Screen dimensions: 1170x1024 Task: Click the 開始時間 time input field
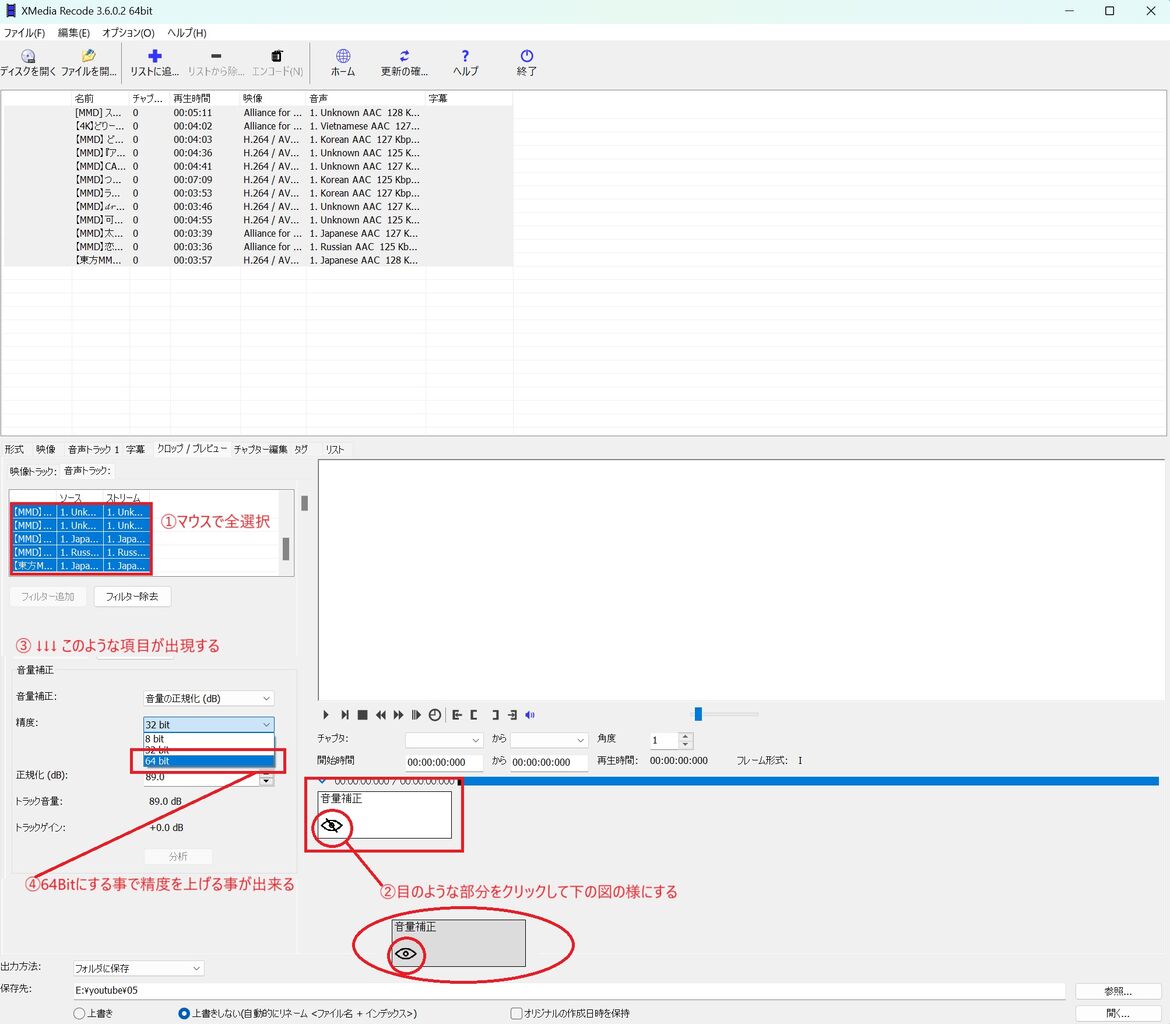444,762
